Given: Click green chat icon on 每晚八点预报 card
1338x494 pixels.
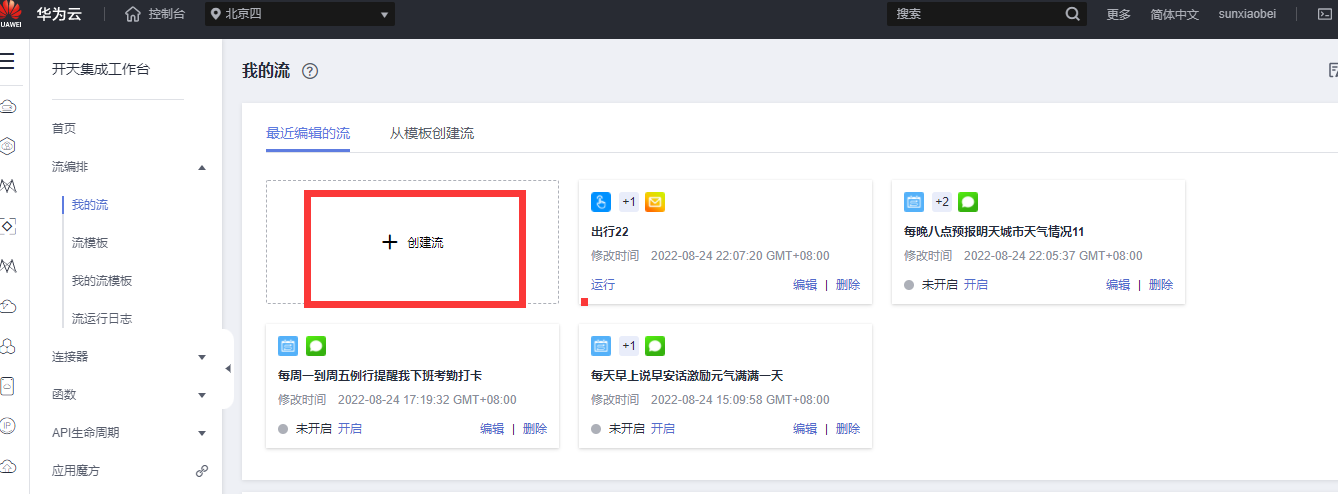Looking at the screenshot, I should [x=968, y=202].
